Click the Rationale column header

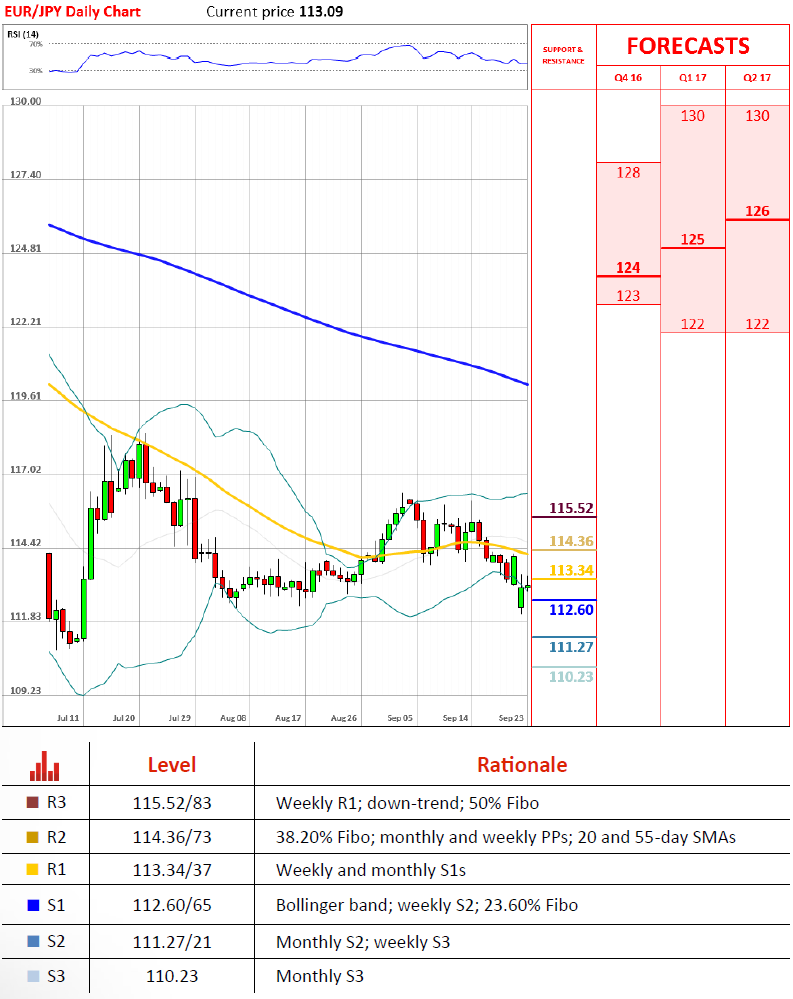(x=521, y=765)
